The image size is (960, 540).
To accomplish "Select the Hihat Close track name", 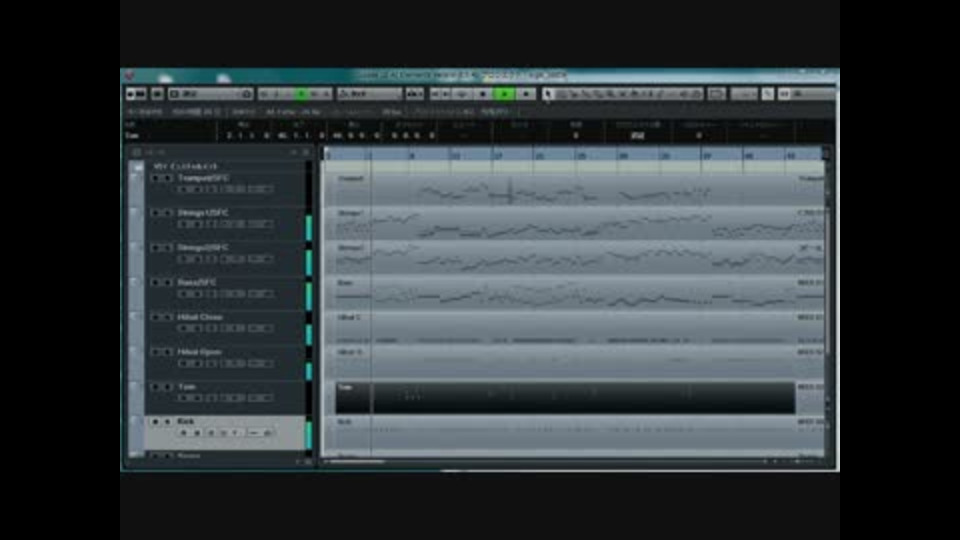I will (x=200, y=317).
